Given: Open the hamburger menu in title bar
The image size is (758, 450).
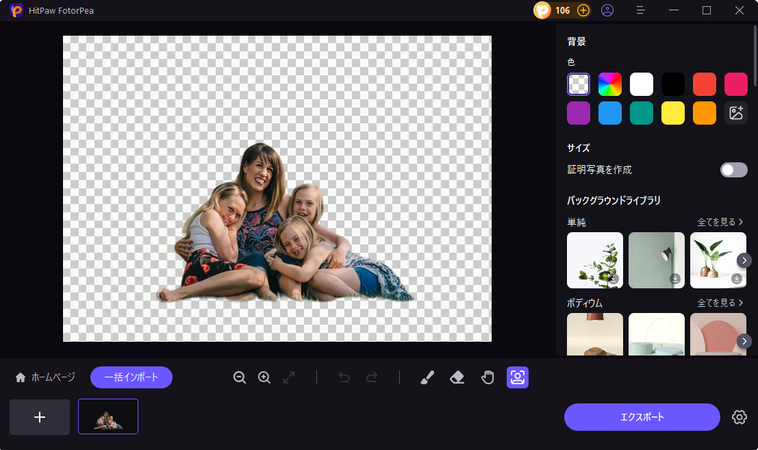Looking at the screenshot, I should point(641,10).
